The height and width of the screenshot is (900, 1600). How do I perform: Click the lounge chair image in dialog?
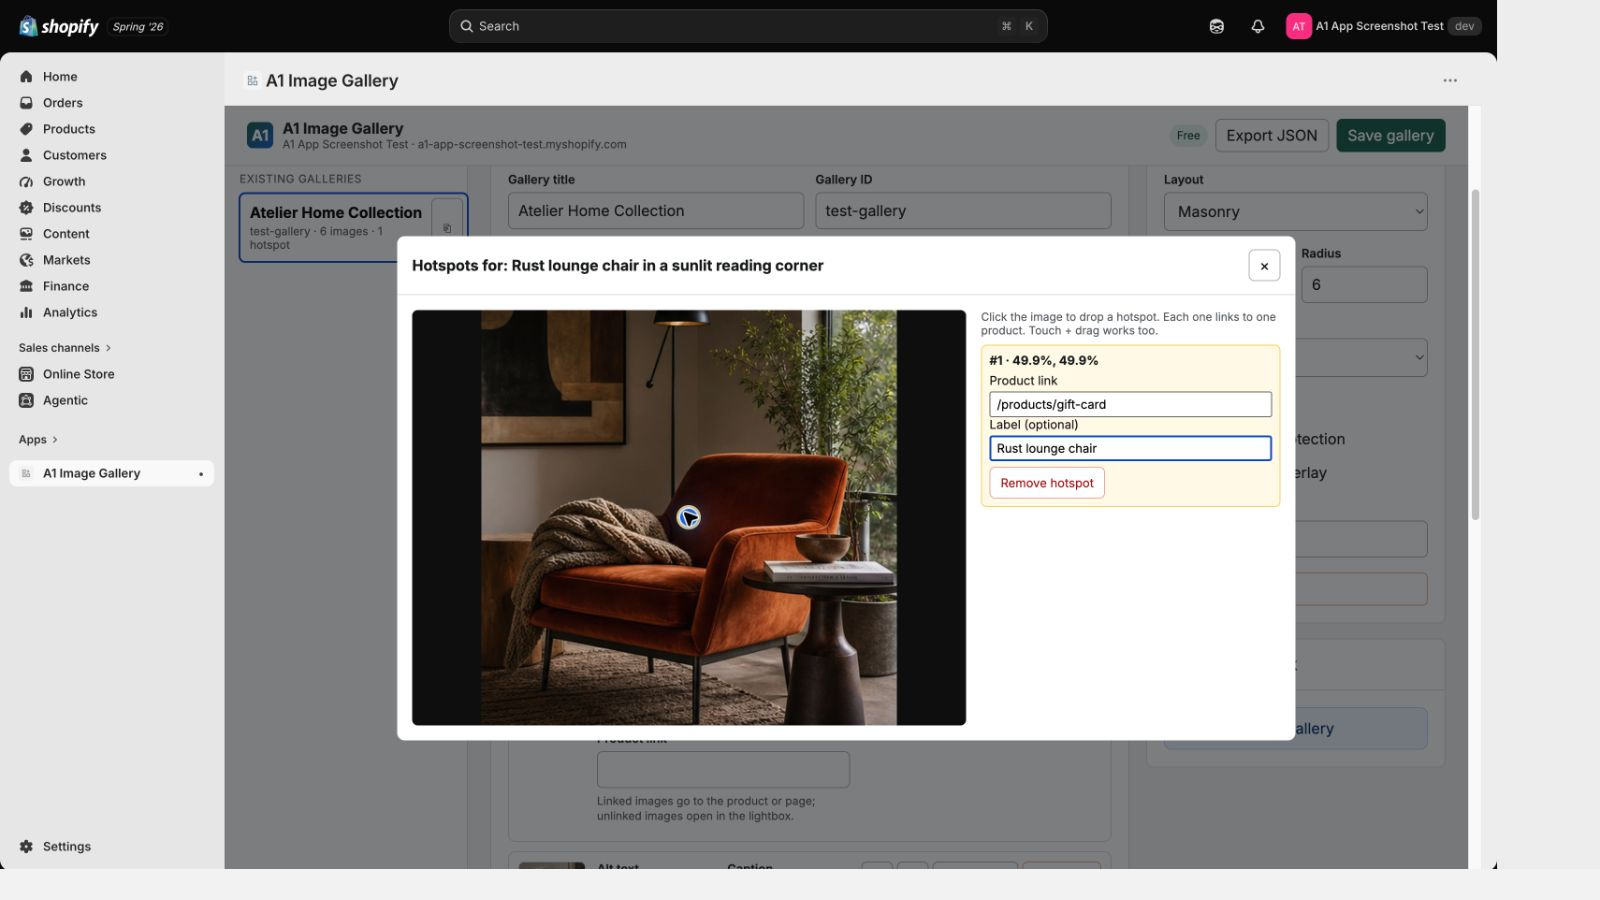[689, 518]
